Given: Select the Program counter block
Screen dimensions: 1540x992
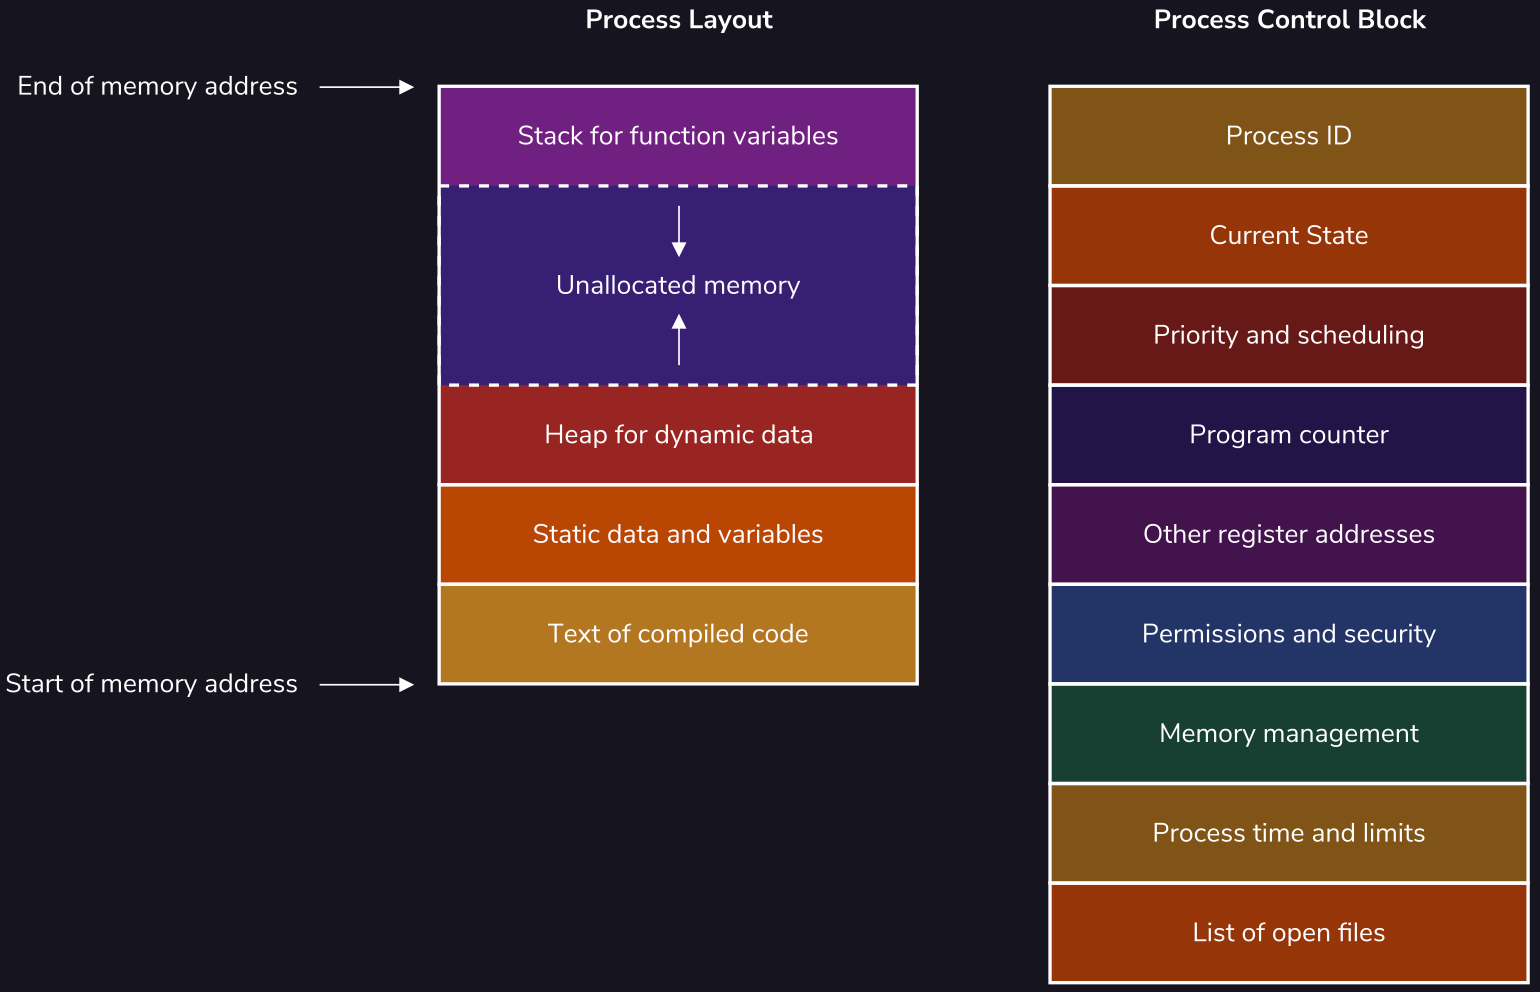Looking at the screenshot, I should click(x=1288, y=435).
